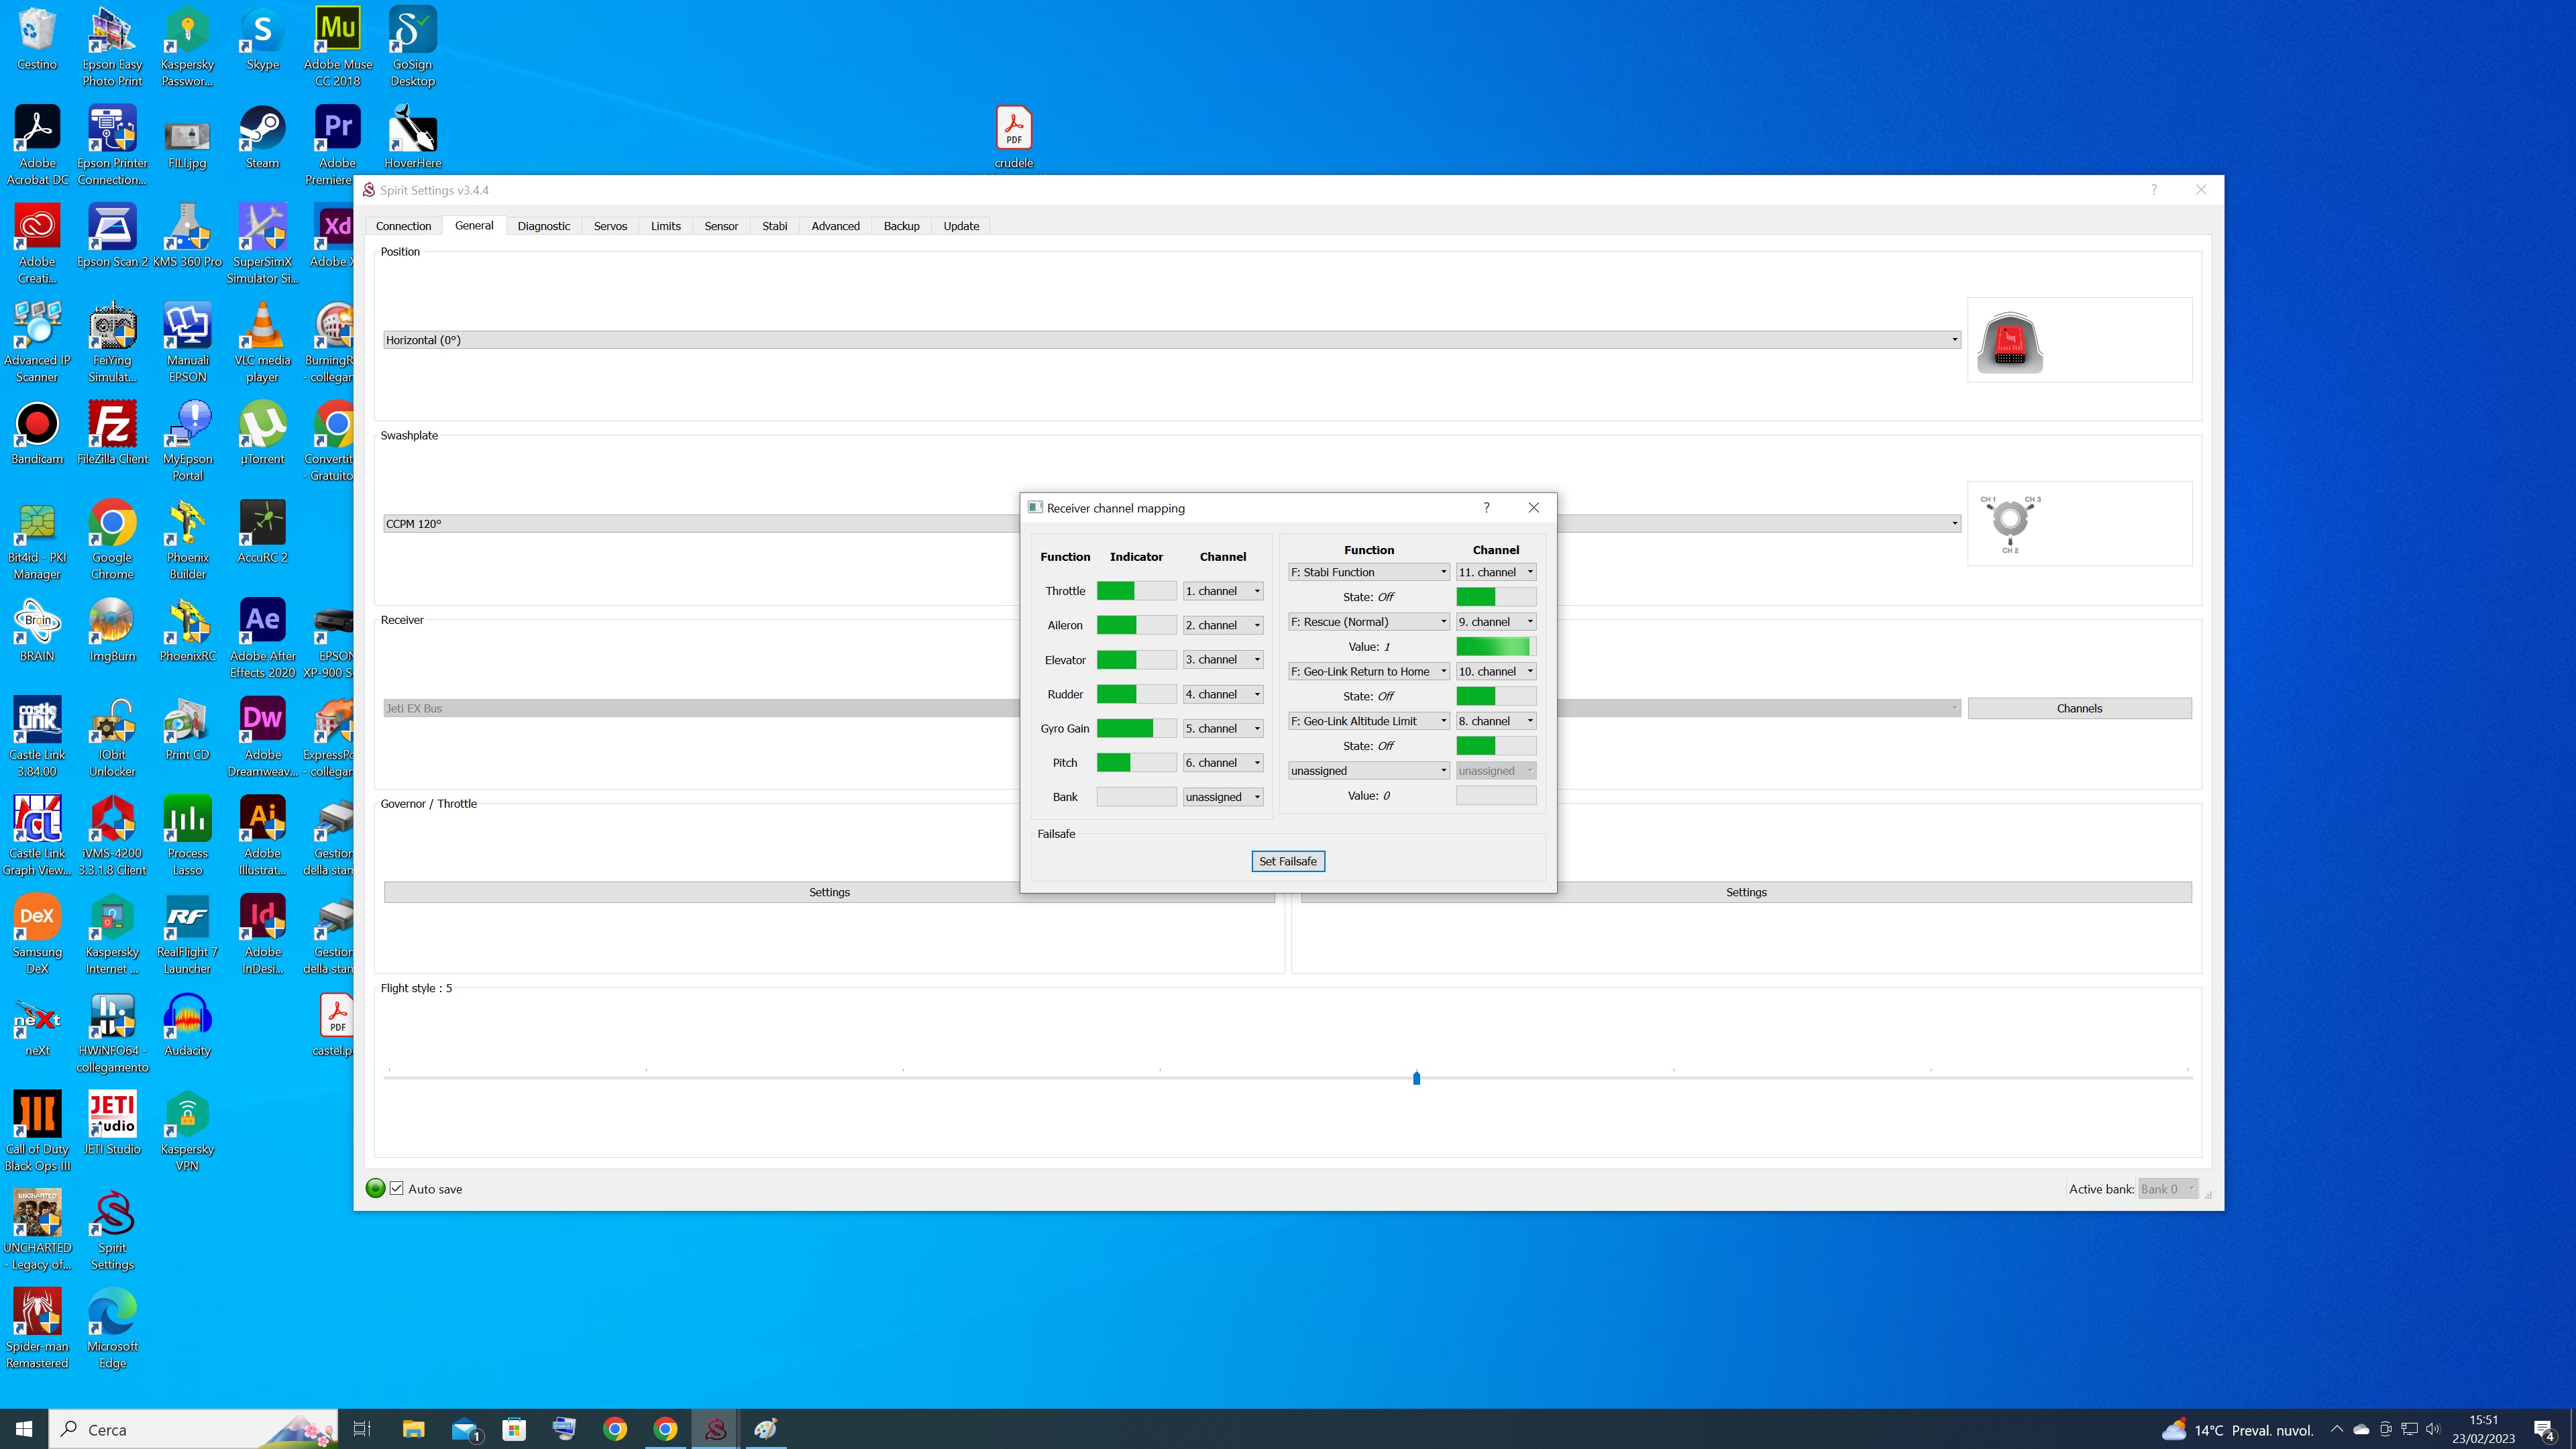Viewport: 2576px width, 1449px height.
Task: Click the red Spirit unit position image
Action: click(2009, 342)
